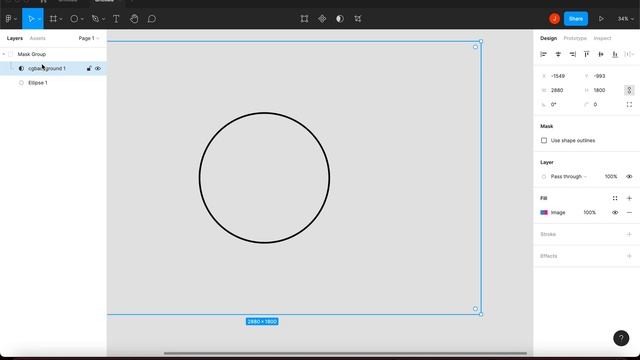This screenshot has width=640, height=360.
Task: Click the Image fill color swatch
Action: click(x=544, y=213)
